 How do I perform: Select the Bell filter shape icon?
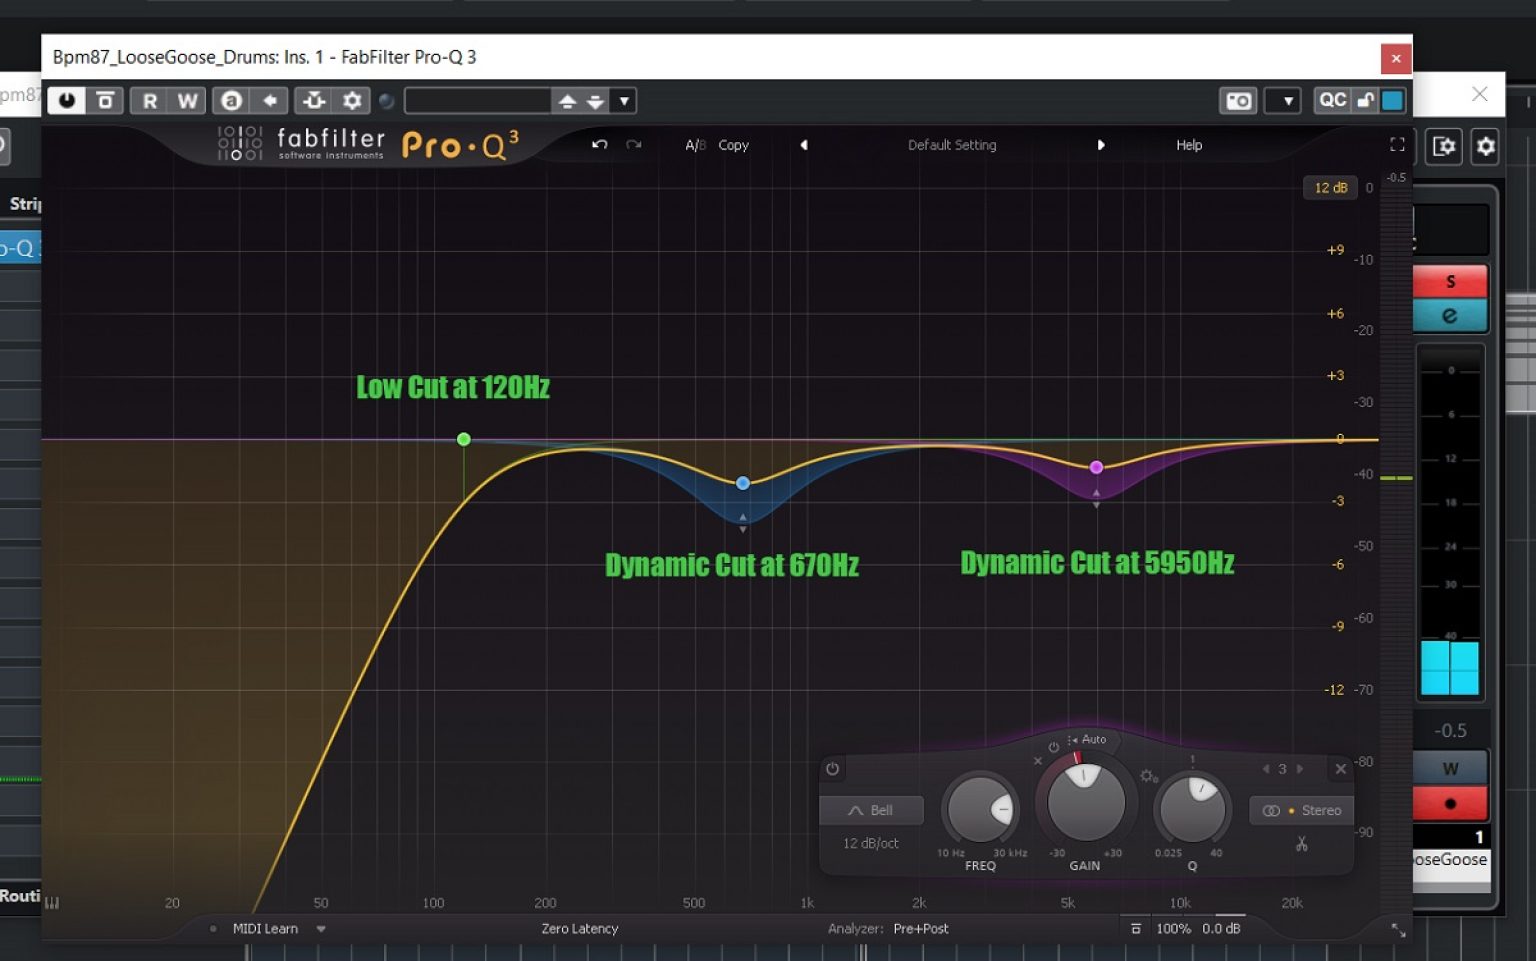[x=870, y=810]
